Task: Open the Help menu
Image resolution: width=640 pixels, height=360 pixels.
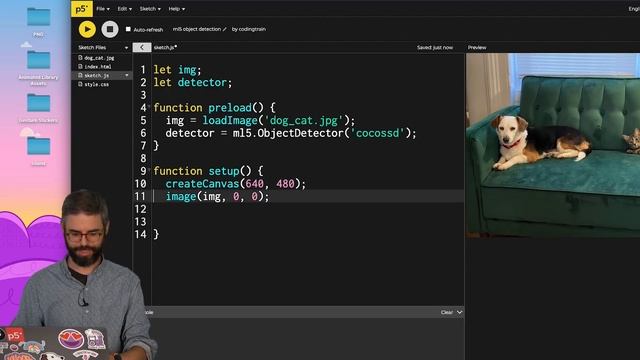Action: 176,9
